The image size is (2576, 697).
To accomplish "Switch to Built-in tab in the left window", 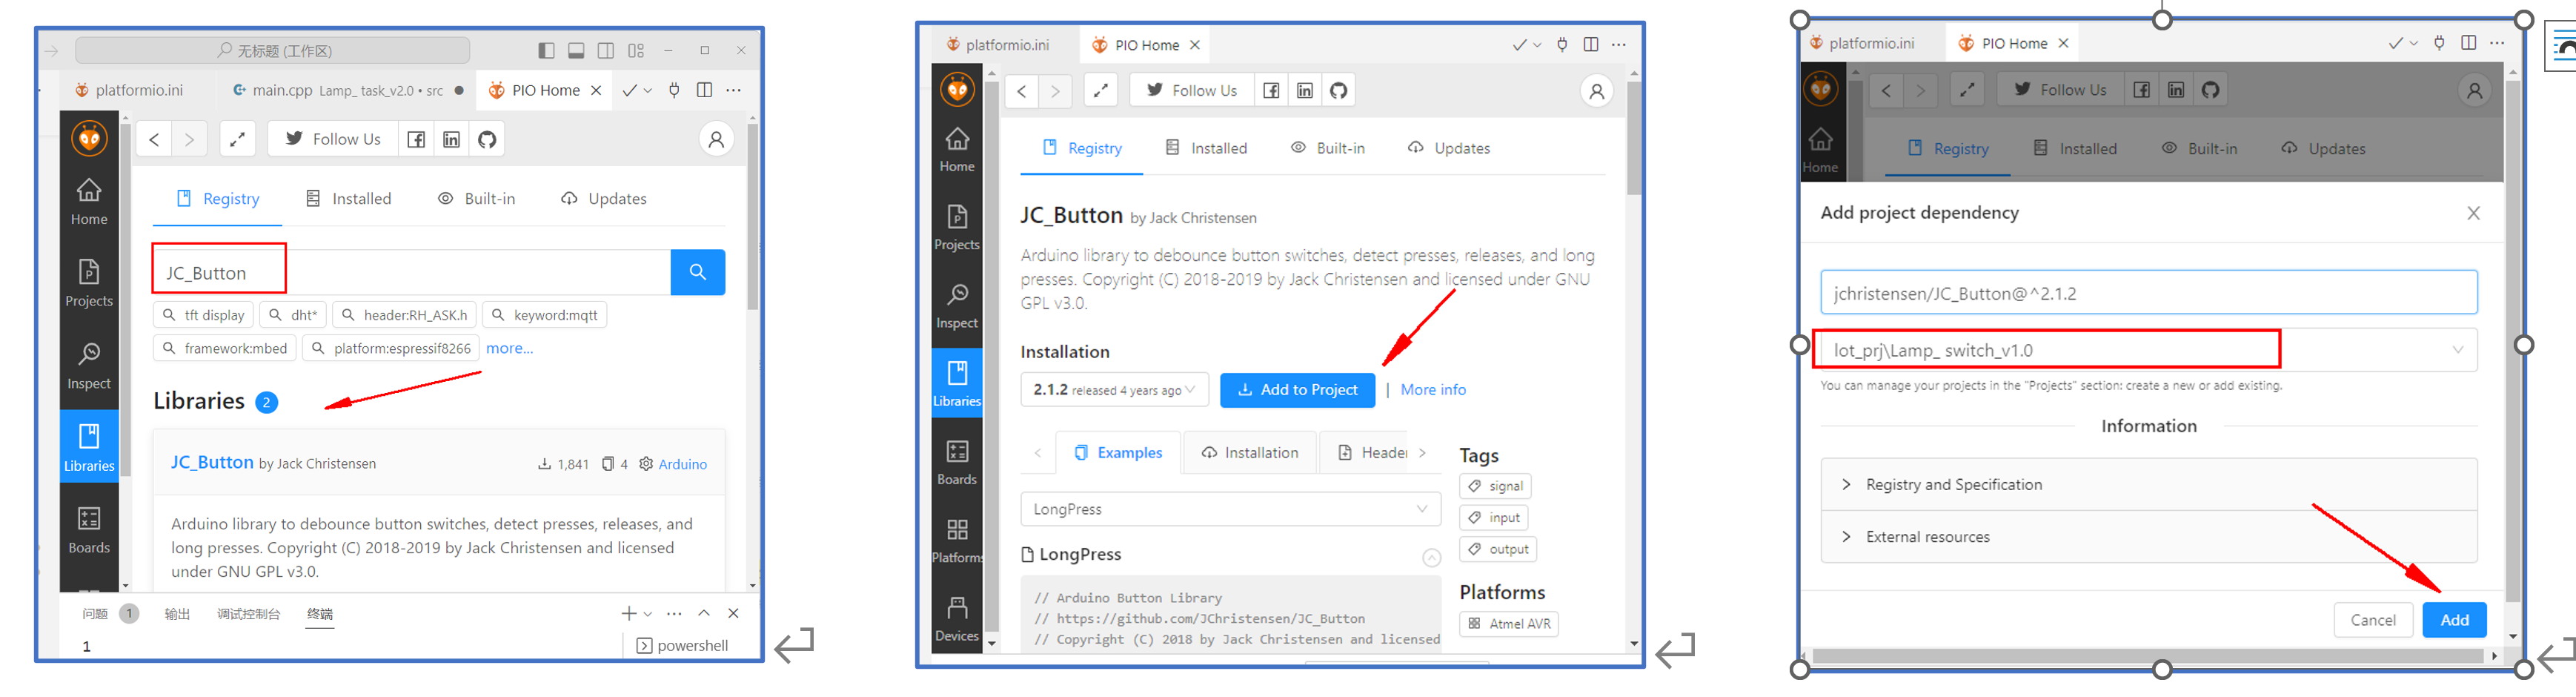I will [477, 199].
